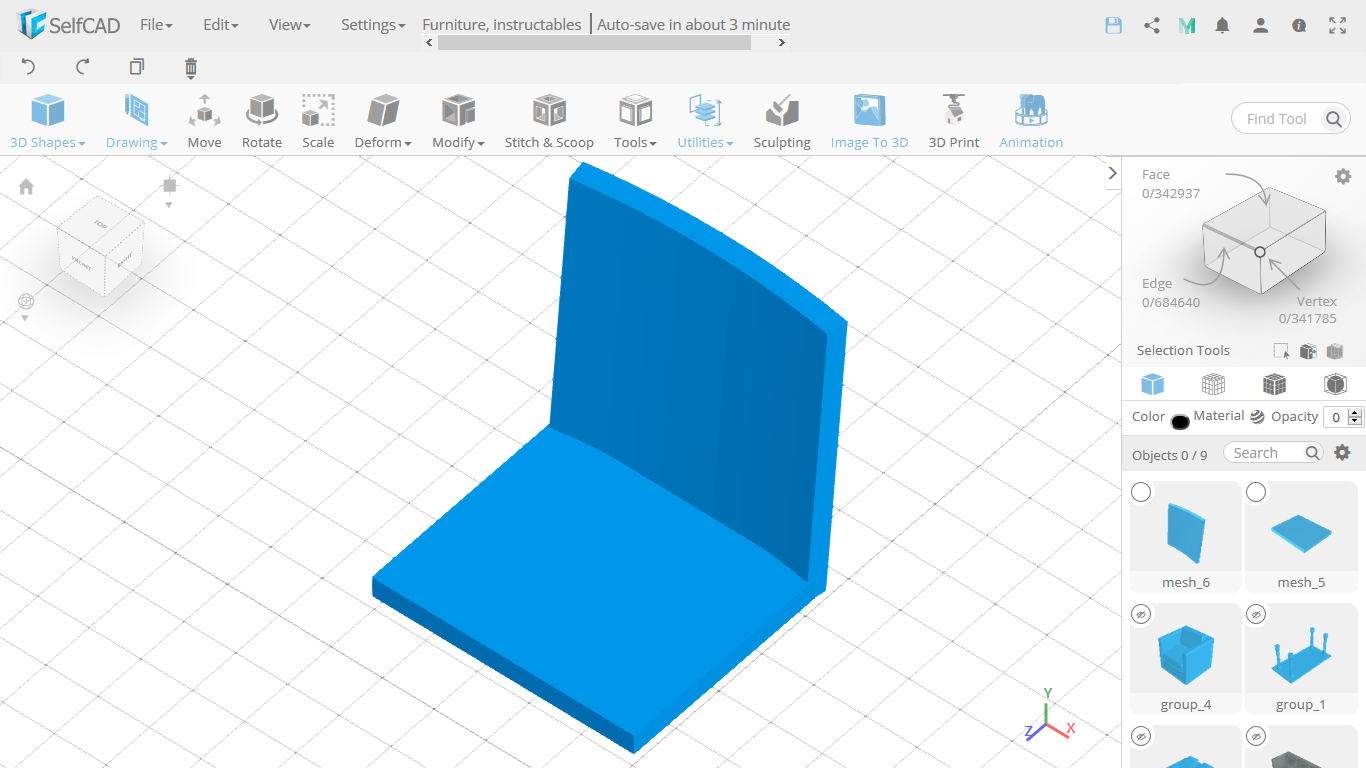Toggle visibility eye of group_4
This screenshot has width=1366, height=768.
[1141, 614]
